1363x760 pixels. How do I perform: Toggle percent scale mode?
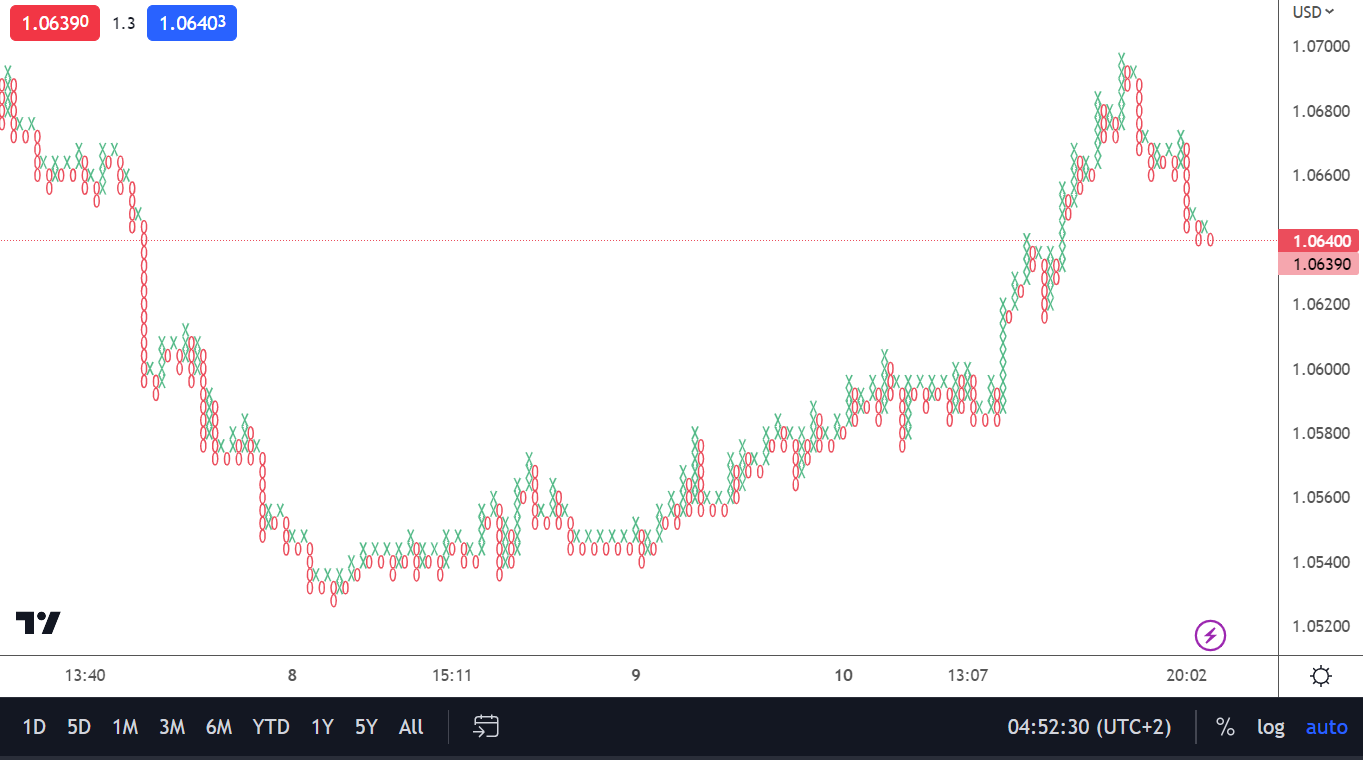pos(1225,727)
